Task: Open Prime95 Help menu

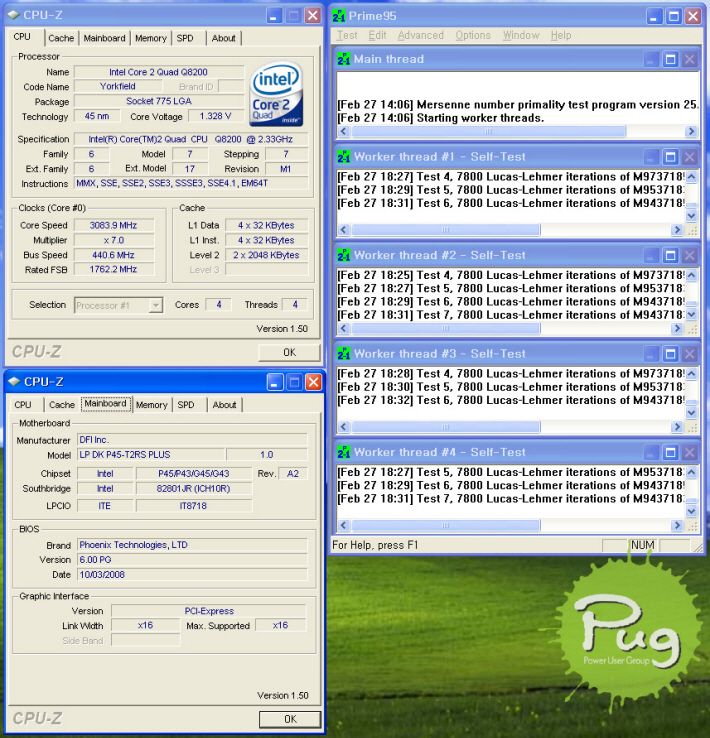Action: 561,35
